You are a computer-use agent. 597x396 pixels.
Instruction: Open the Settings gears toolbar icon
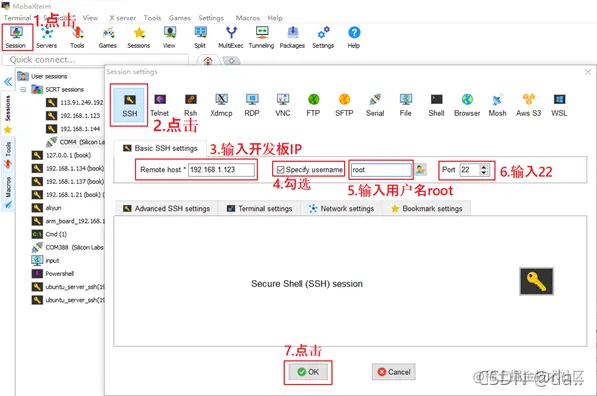[x=323, y=37]
